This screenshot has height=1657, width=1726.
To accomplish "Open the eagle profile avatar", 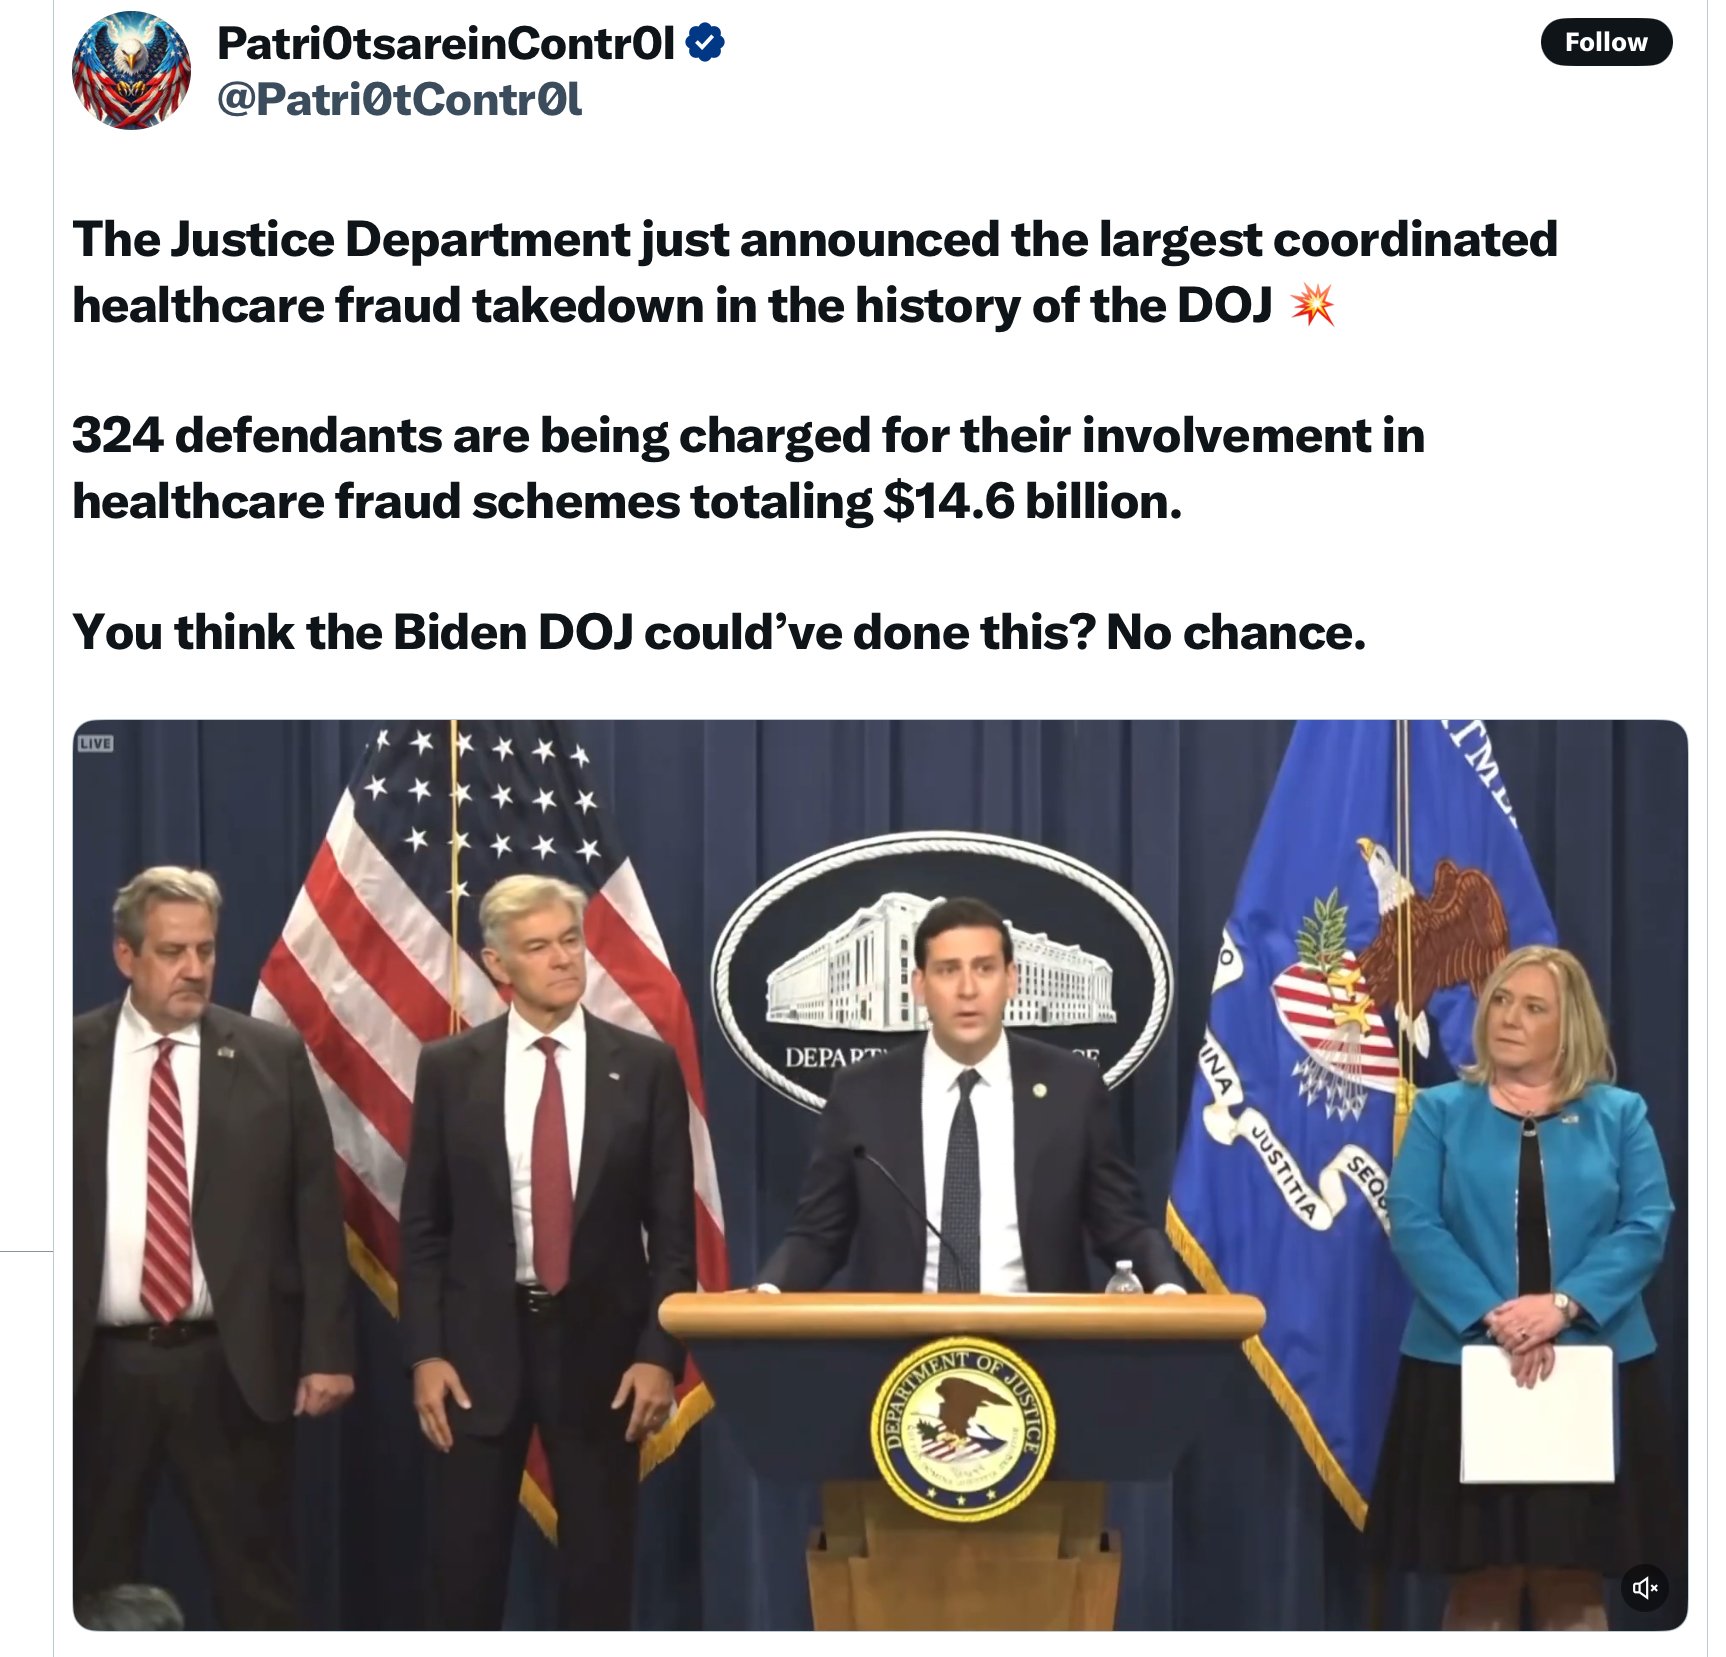I will 131,70.
